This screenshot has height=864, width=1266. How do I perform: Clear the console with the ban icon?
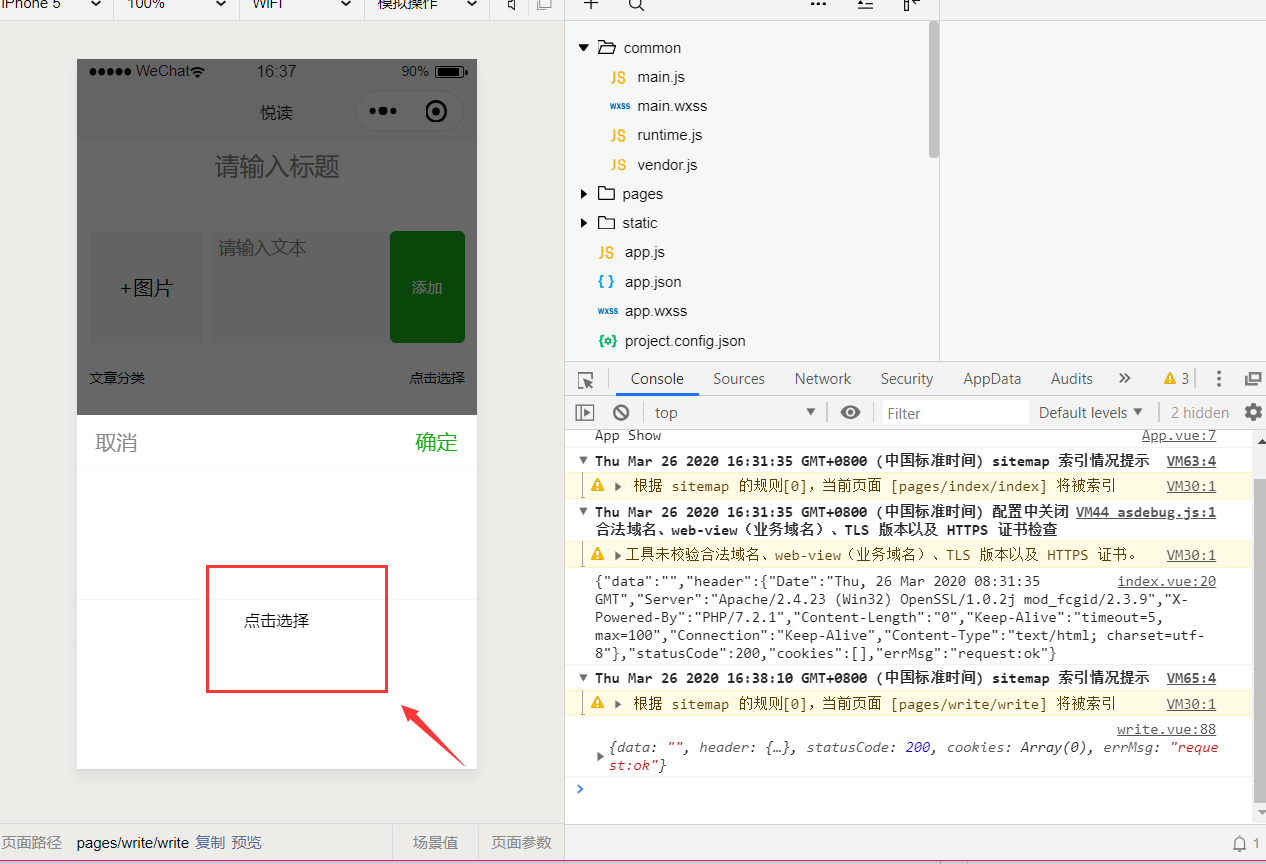pos(621,413)
